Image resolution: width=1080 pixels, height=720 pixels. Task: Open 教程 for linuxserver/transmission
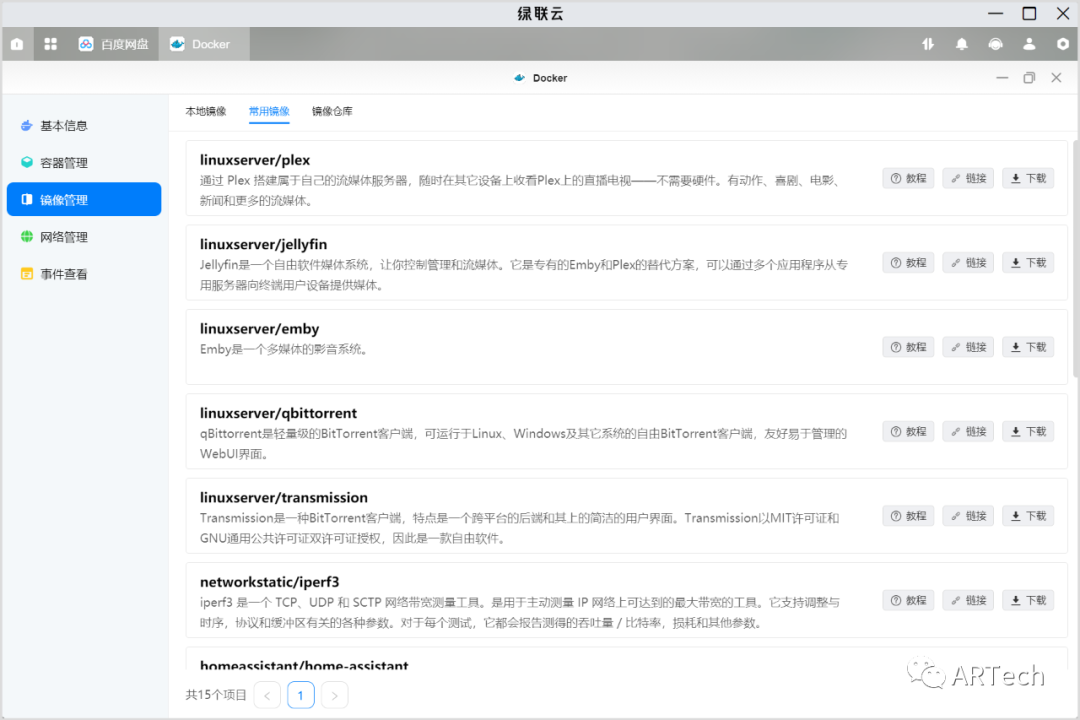coord(908,516)
